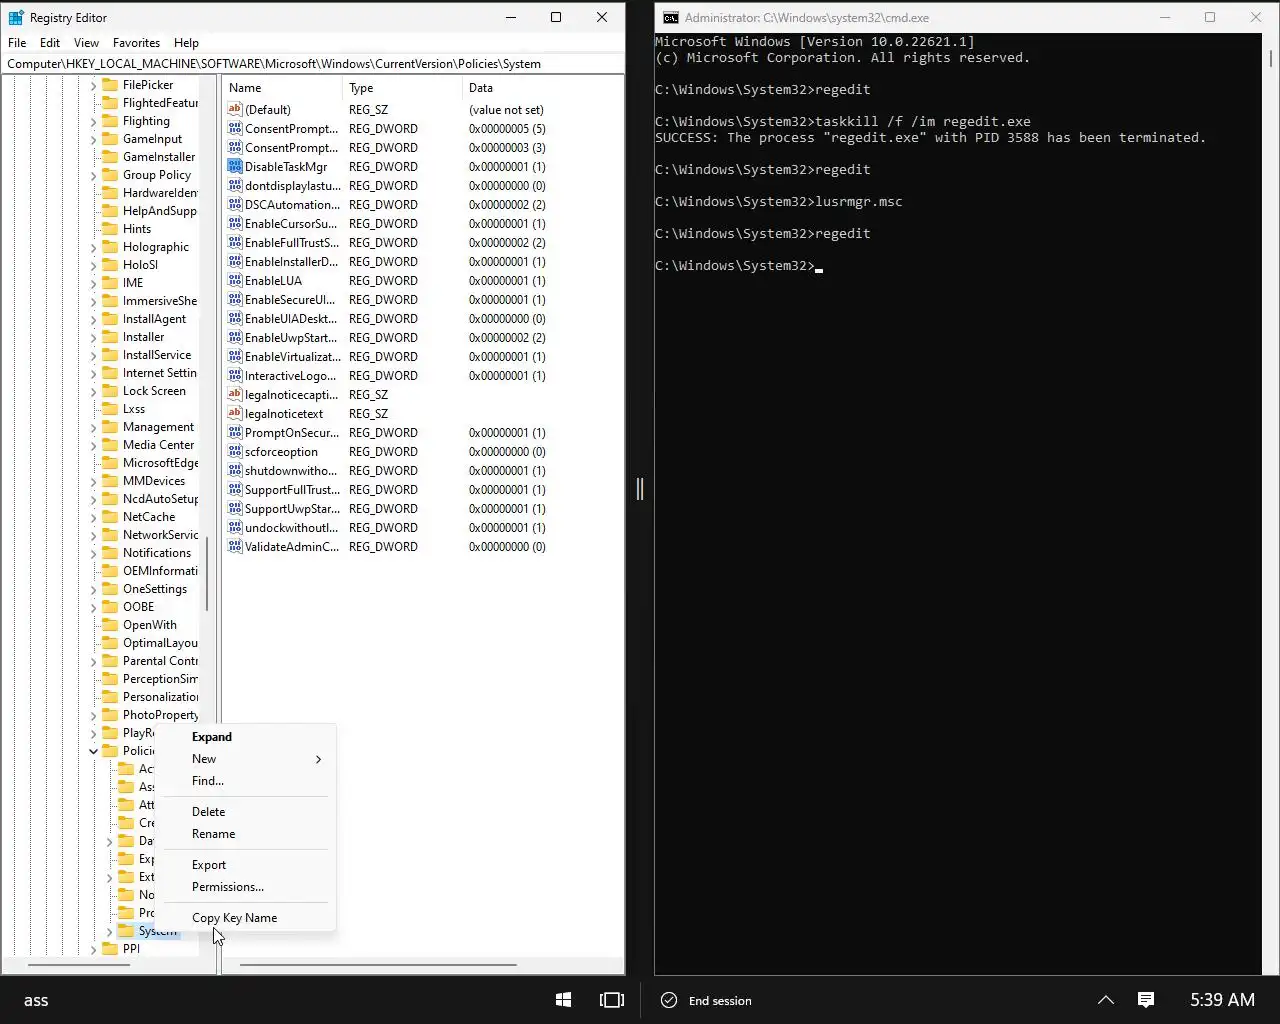The height and width of the screenshot is (1024, 1280).
Task: Click the window split divider handle
Action: point(640,489)
